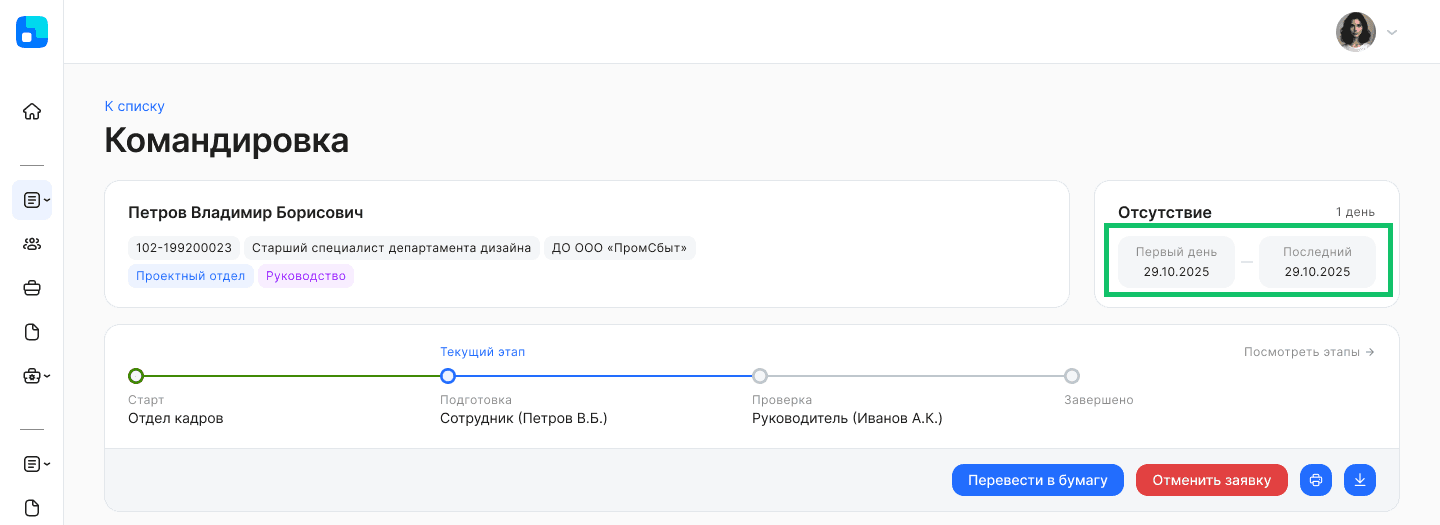Open the home icon in sidebar
The image size is (1440, 525).
click(x=32, y=111)
